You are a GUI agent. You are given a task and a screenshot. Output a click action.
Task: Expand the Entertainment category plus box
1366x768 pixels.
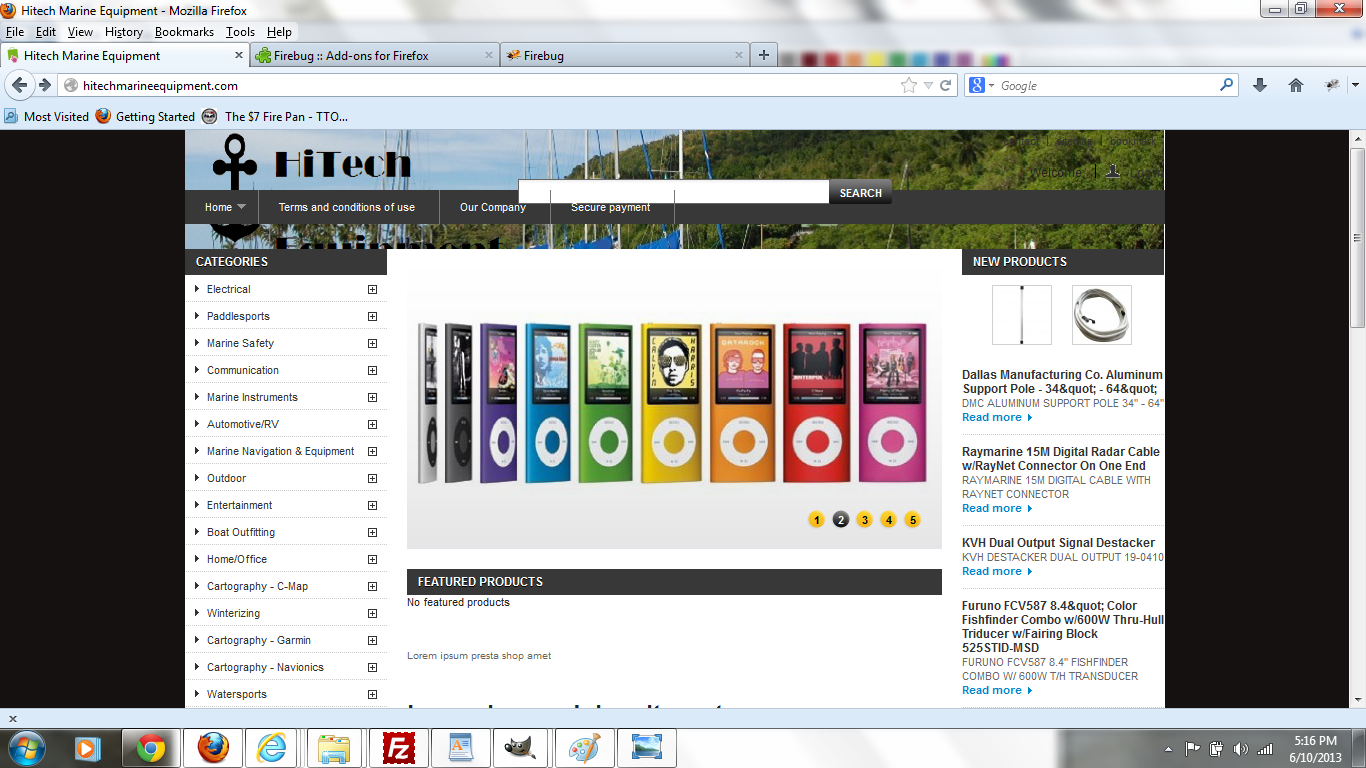(372, 505)
